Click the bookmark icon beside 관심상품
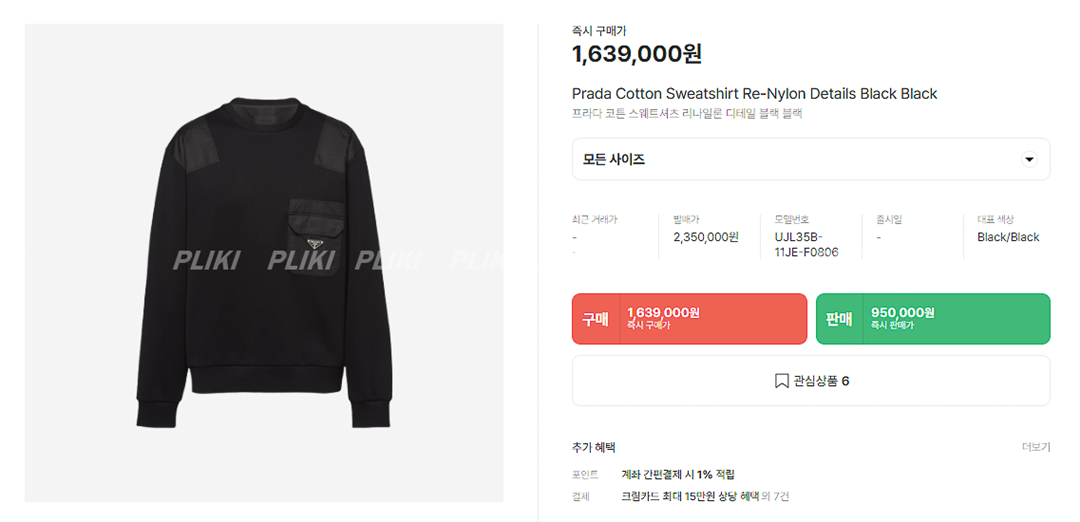 [x=781, y=381]
